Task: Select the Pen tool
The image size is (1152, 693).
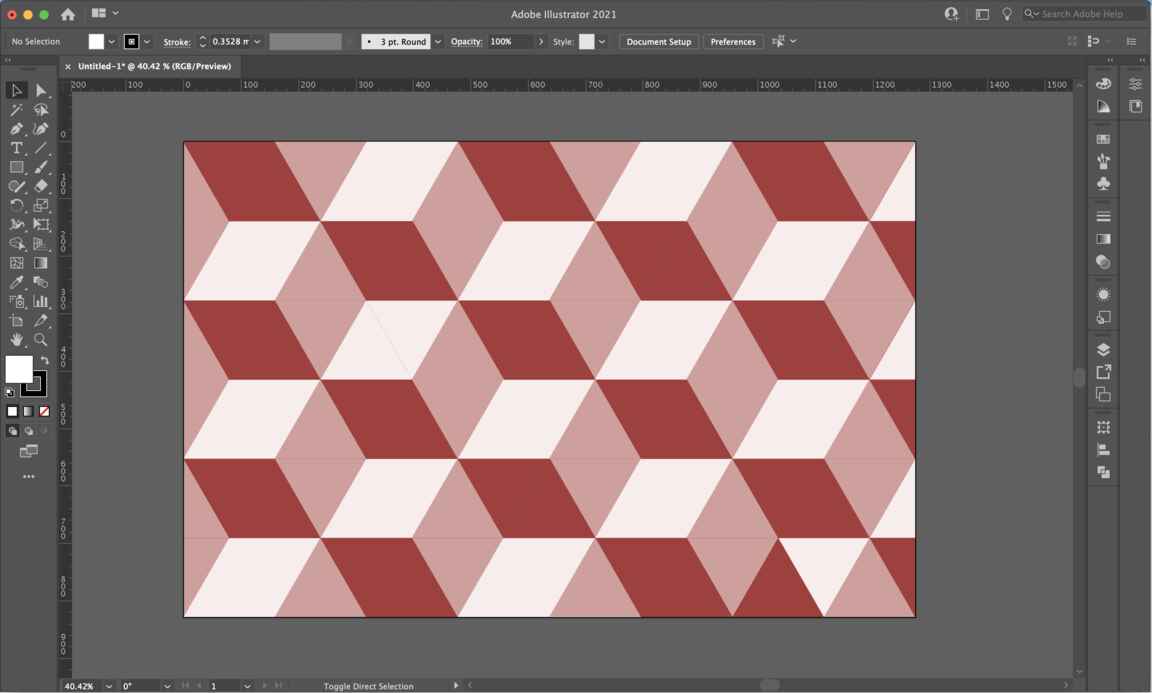Action: coord(16,129)
